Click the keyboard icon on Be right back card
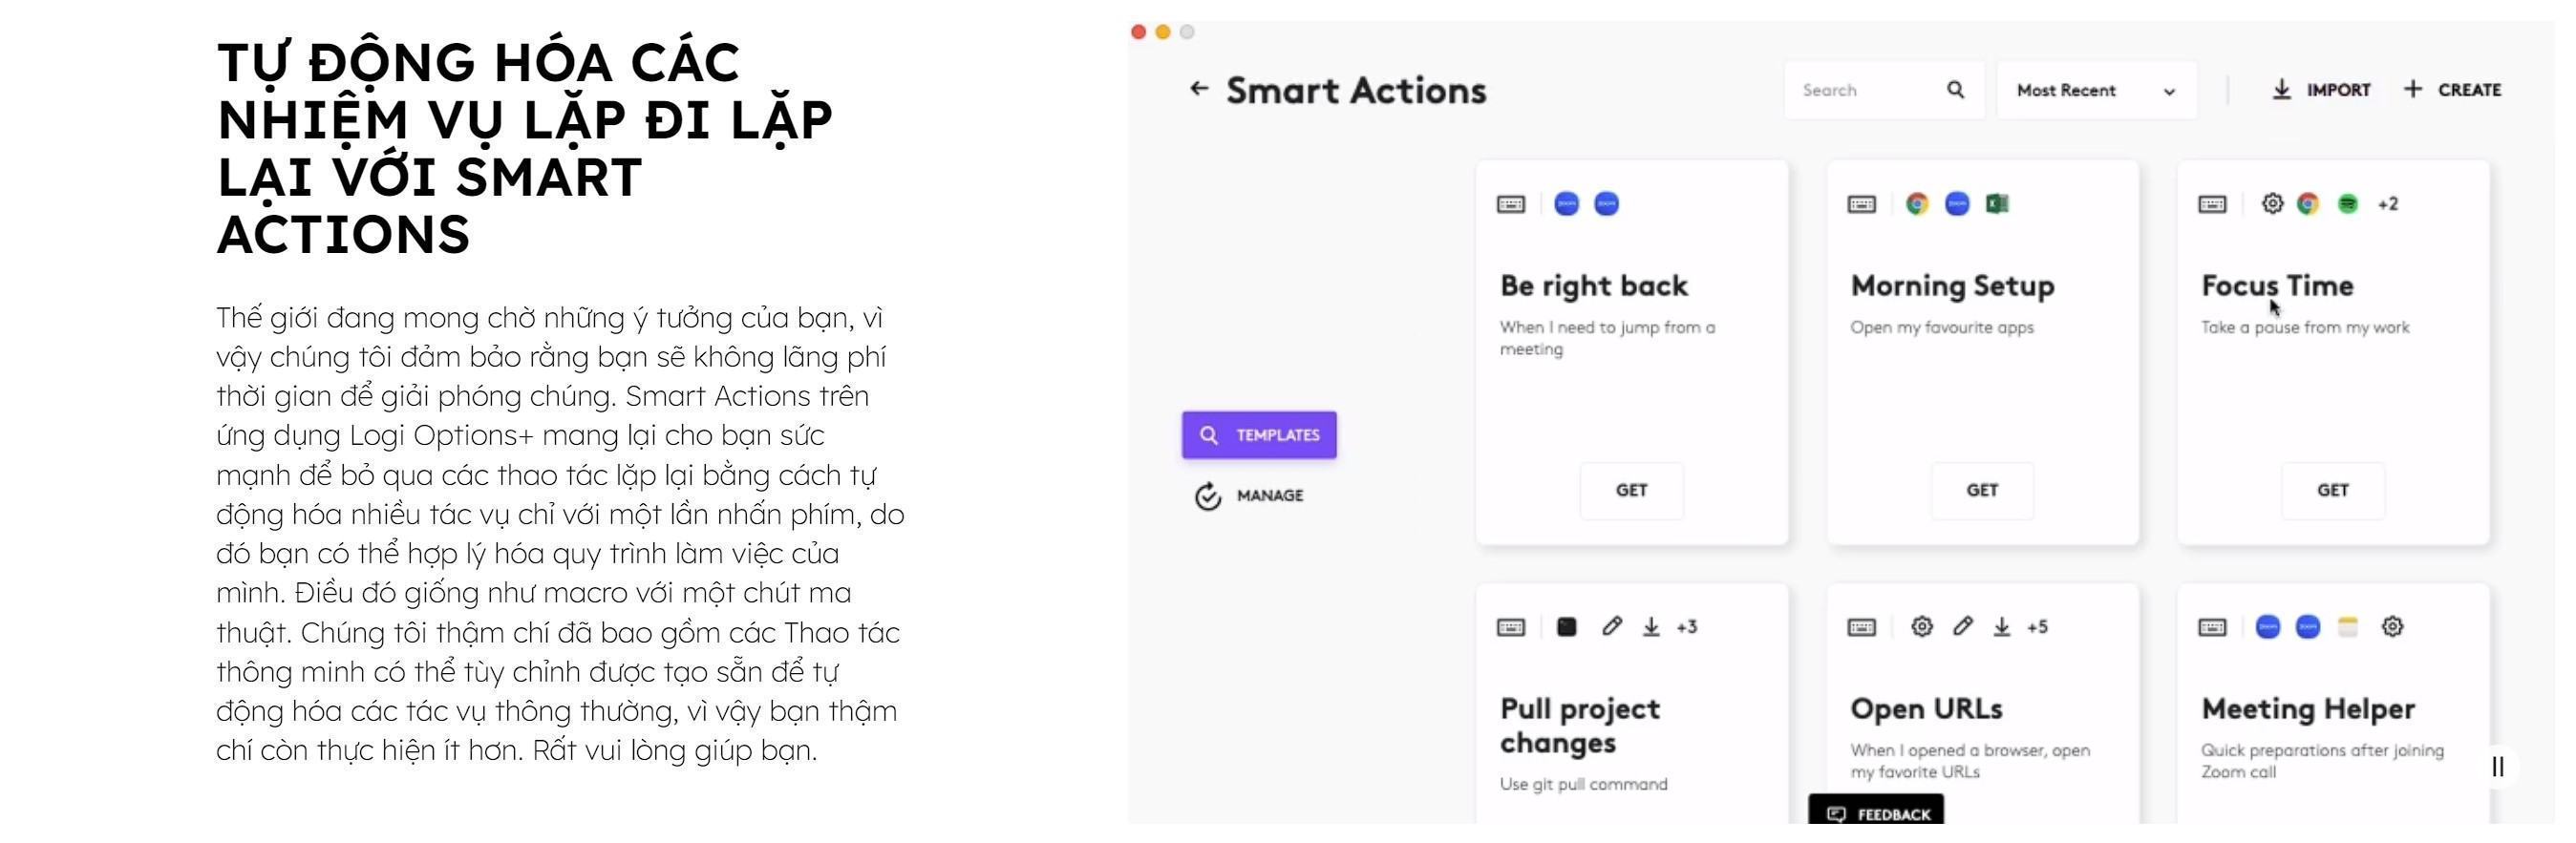Viewport: 2576px width, 843px height. coord(1510,205)
